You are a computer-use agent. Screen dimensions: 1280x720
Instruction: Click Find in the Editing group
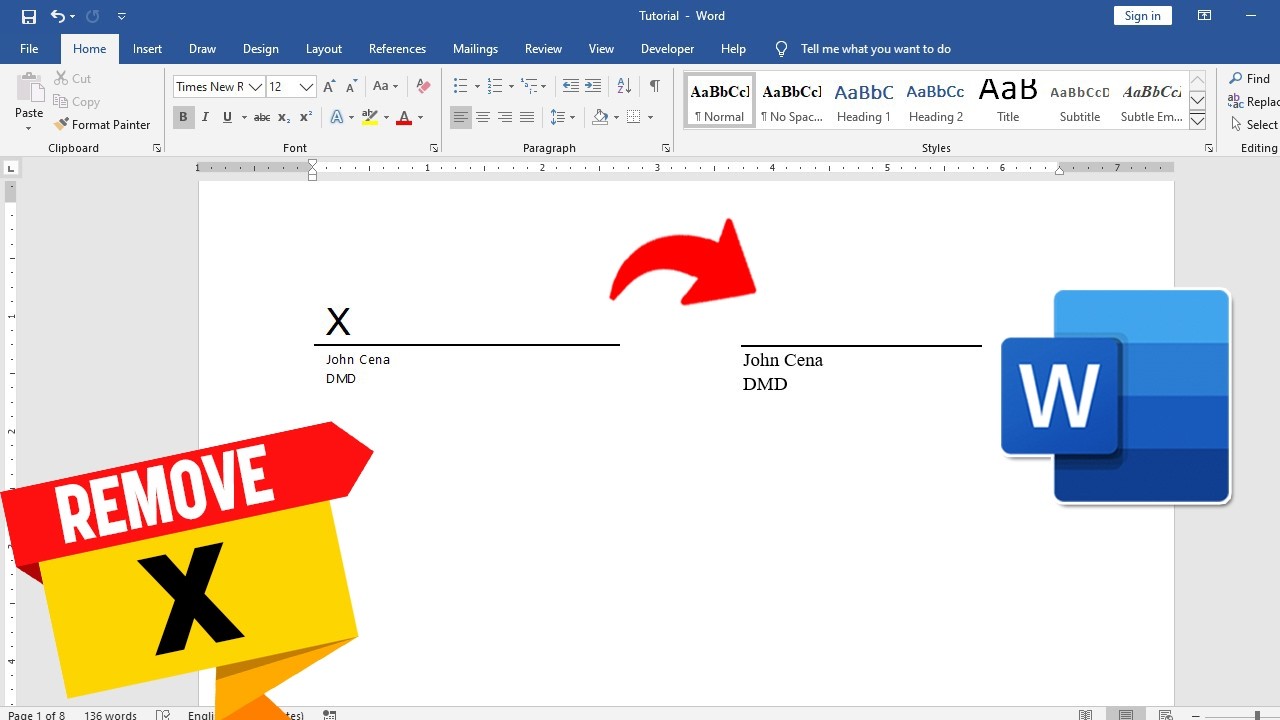point(1249,79)
